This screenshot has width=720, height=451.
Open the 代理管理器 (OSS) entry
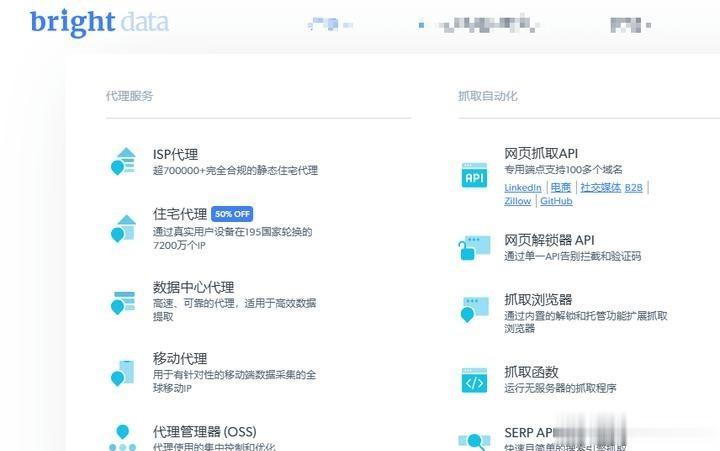[x=204, y=432]
